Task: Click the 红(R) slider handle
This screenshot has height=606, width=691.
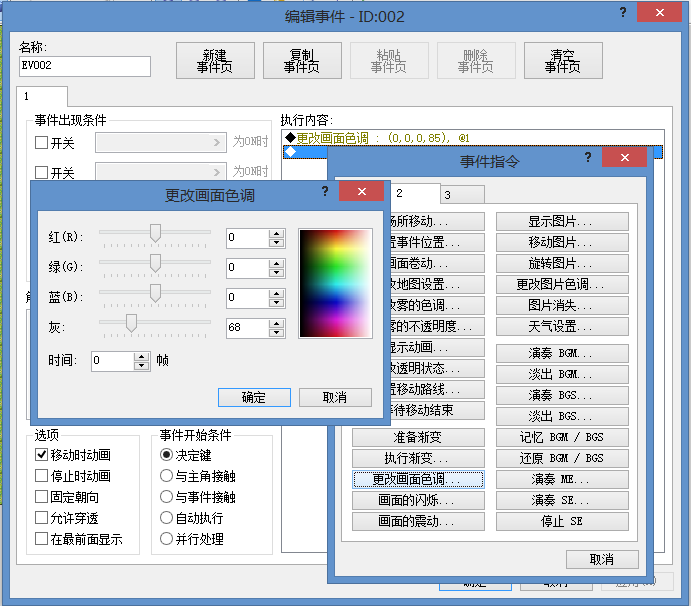Action: pos(155,233)
